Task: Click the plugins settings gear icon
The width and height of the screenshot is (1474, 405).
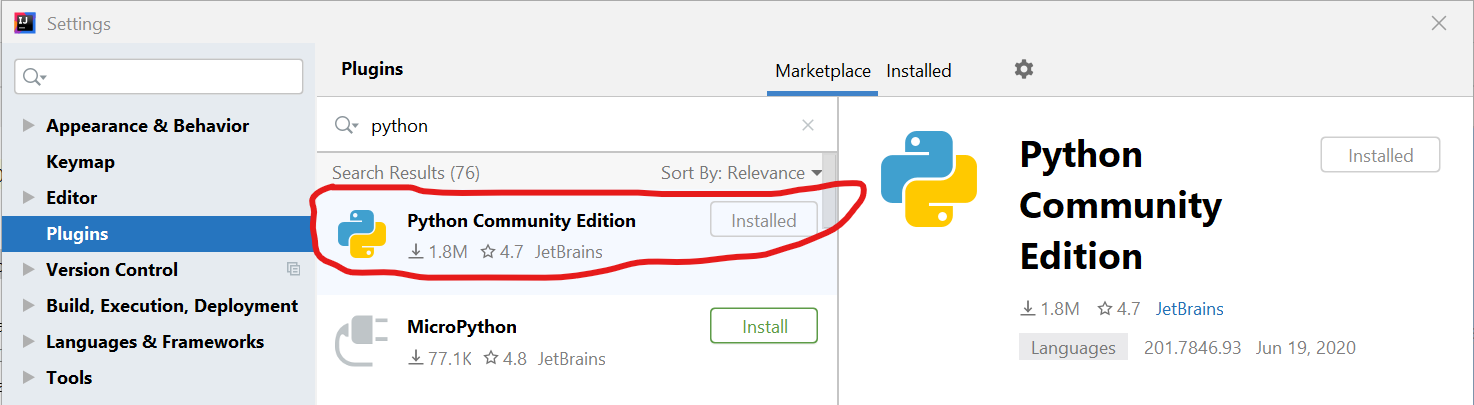Action: 1023,69
